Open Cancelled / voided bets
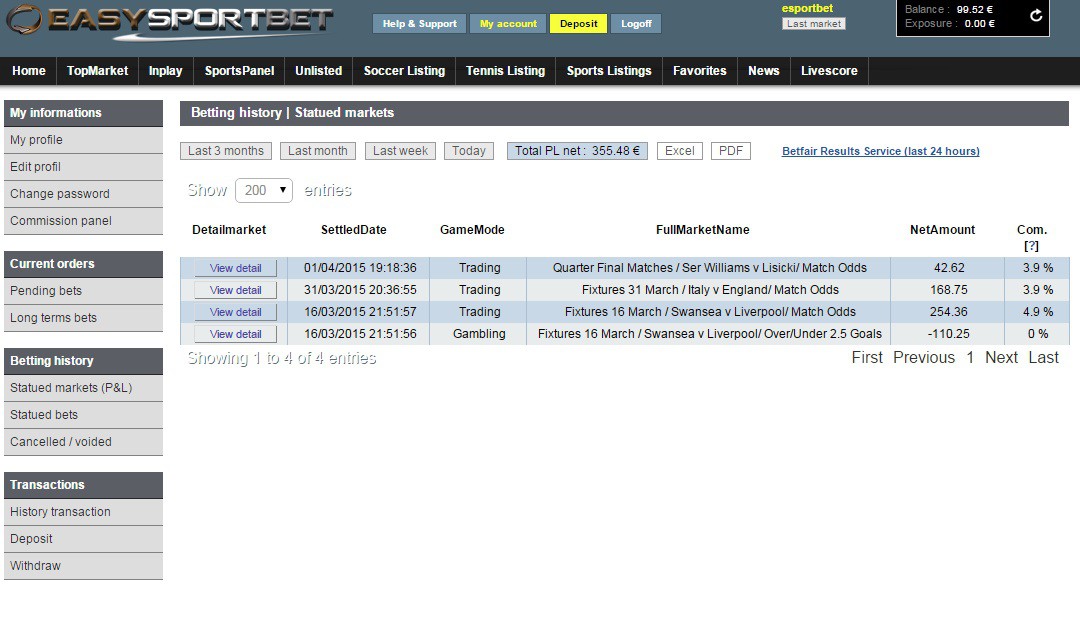Image resolution: width=1080 pixels, height=620 pixels. [x=83, y=442]
